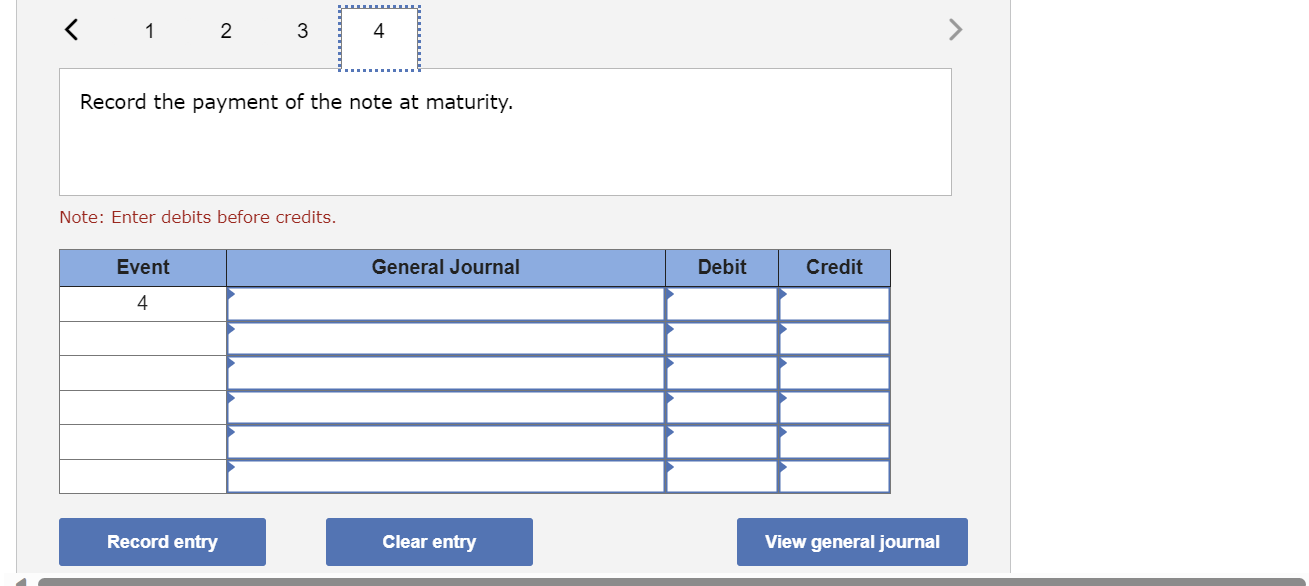The height and width of the screenshot is (586, 1309).
Task: Click the right navigation chevron arrow
Action: [955, 29]
